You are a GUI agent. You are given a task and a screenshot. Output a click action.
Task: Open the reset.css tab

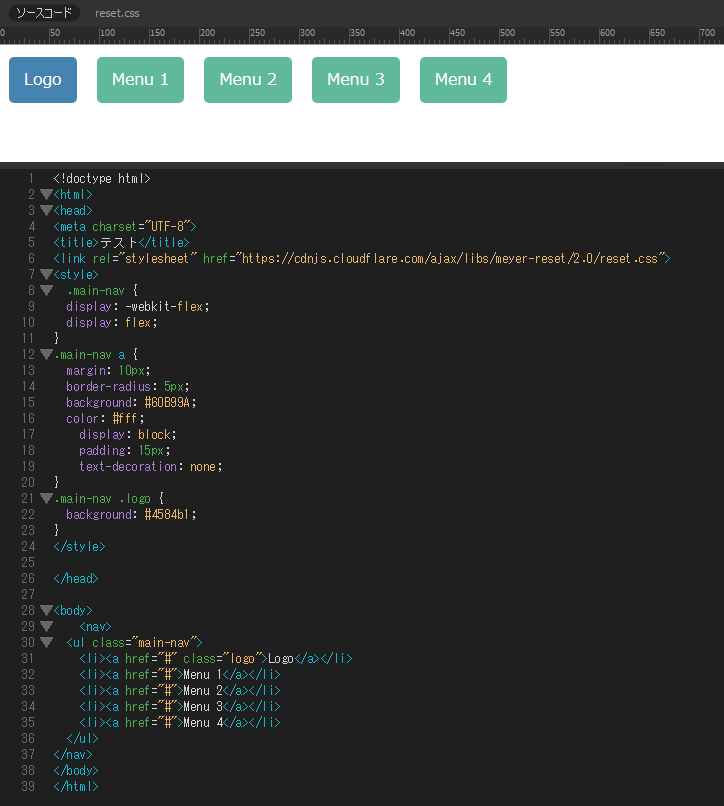point(117,13)
